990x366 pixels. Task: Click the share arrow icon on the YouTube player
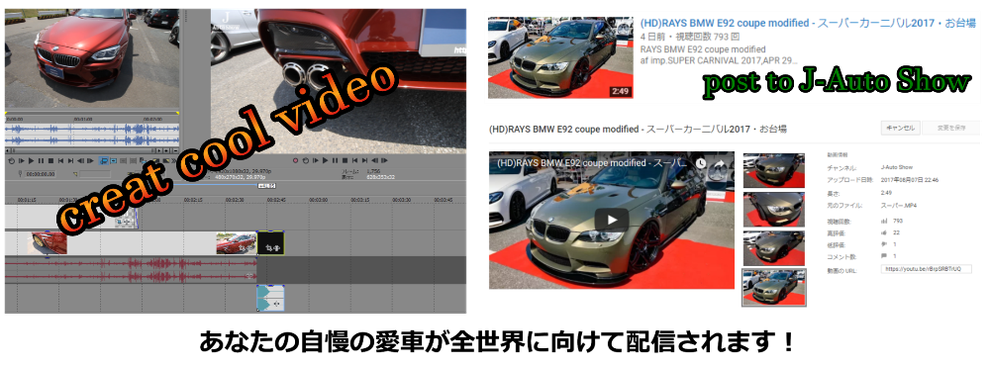(x=719, y=163)
